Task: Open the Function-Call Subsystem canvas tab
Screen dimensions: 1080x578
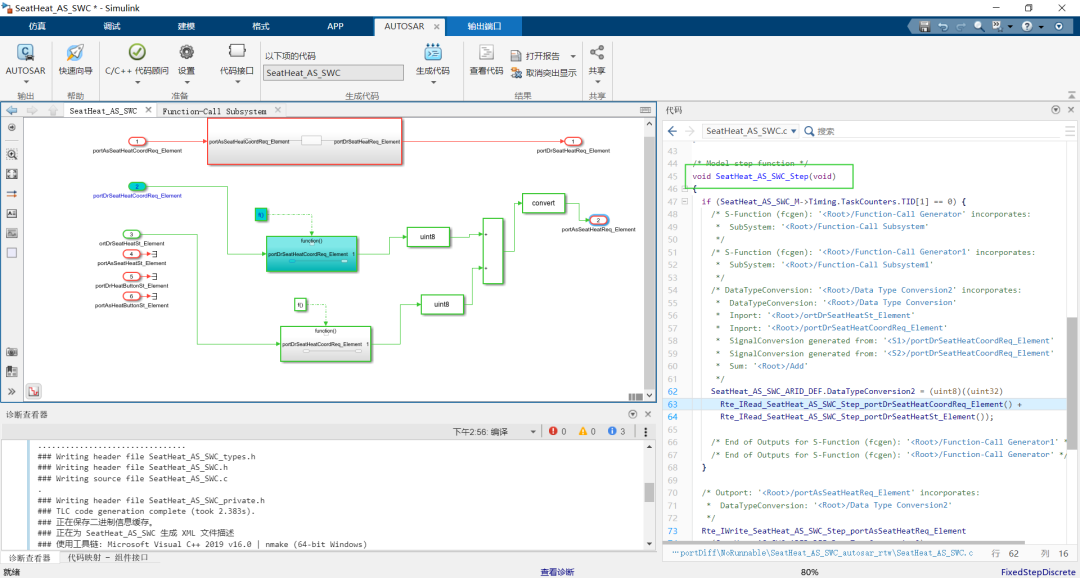Action: (214, 111)
